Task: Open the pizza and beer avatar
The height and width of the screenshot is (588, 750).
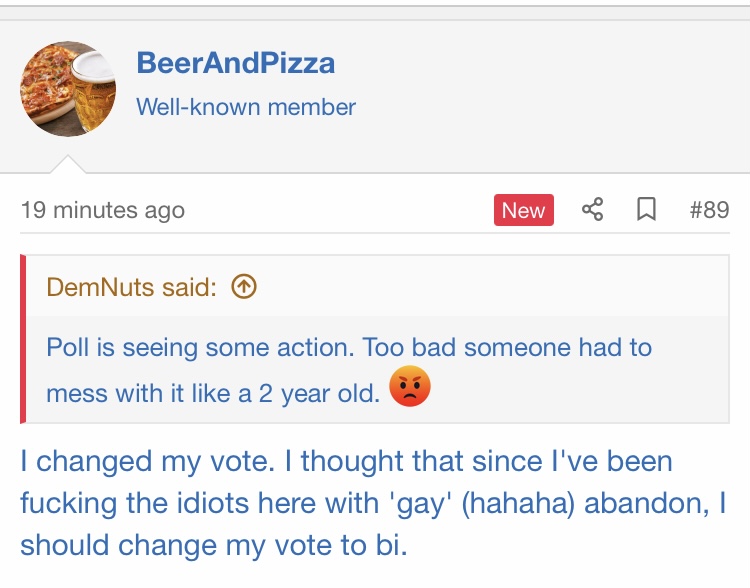Action: 68,89
